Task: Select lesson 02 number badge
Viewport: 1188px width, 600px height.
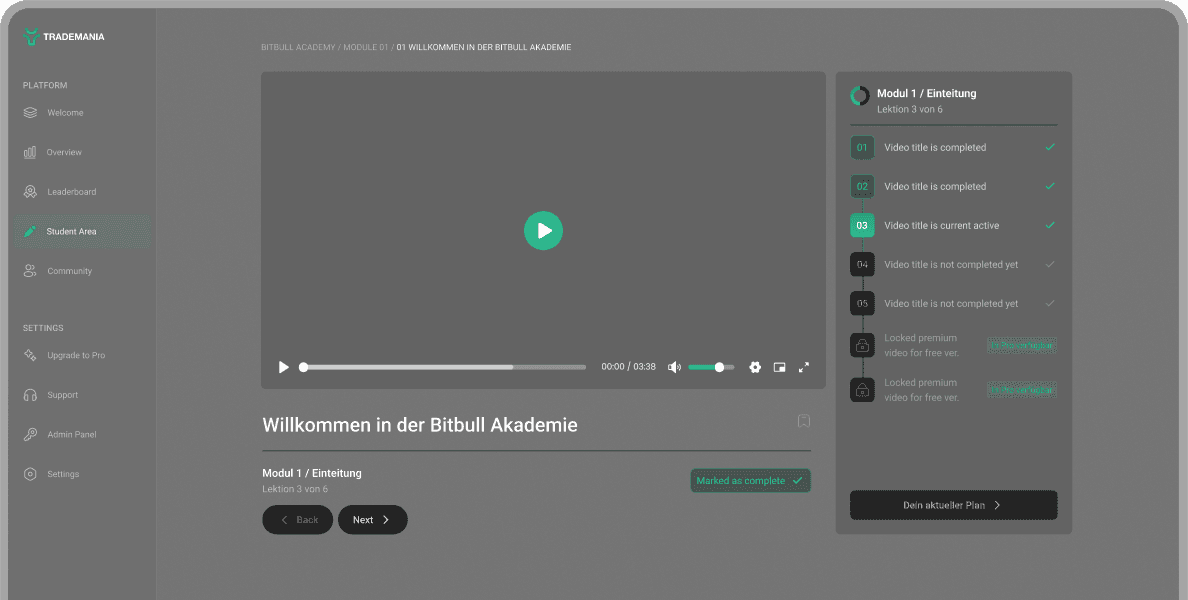Action: point(862,186)
